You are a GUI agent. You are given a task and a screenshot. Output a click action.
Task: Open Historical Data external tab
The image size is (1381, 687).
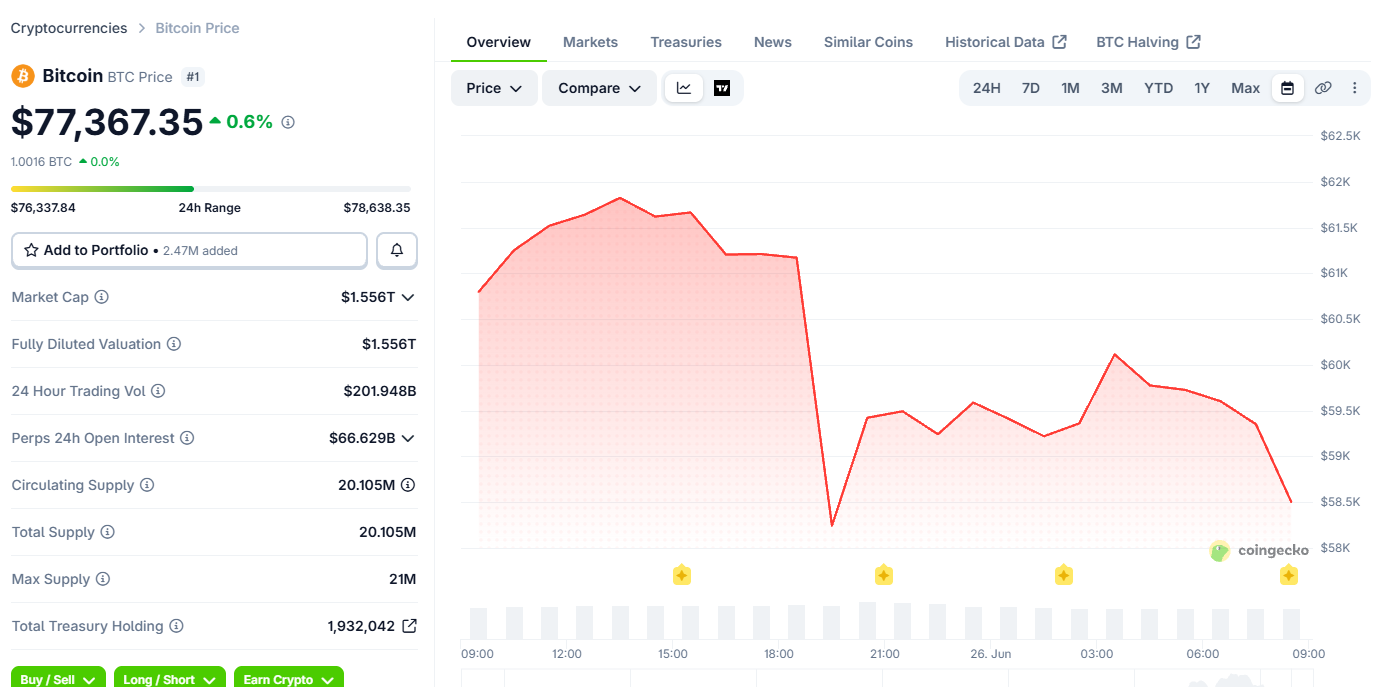tap(1006, 42)
